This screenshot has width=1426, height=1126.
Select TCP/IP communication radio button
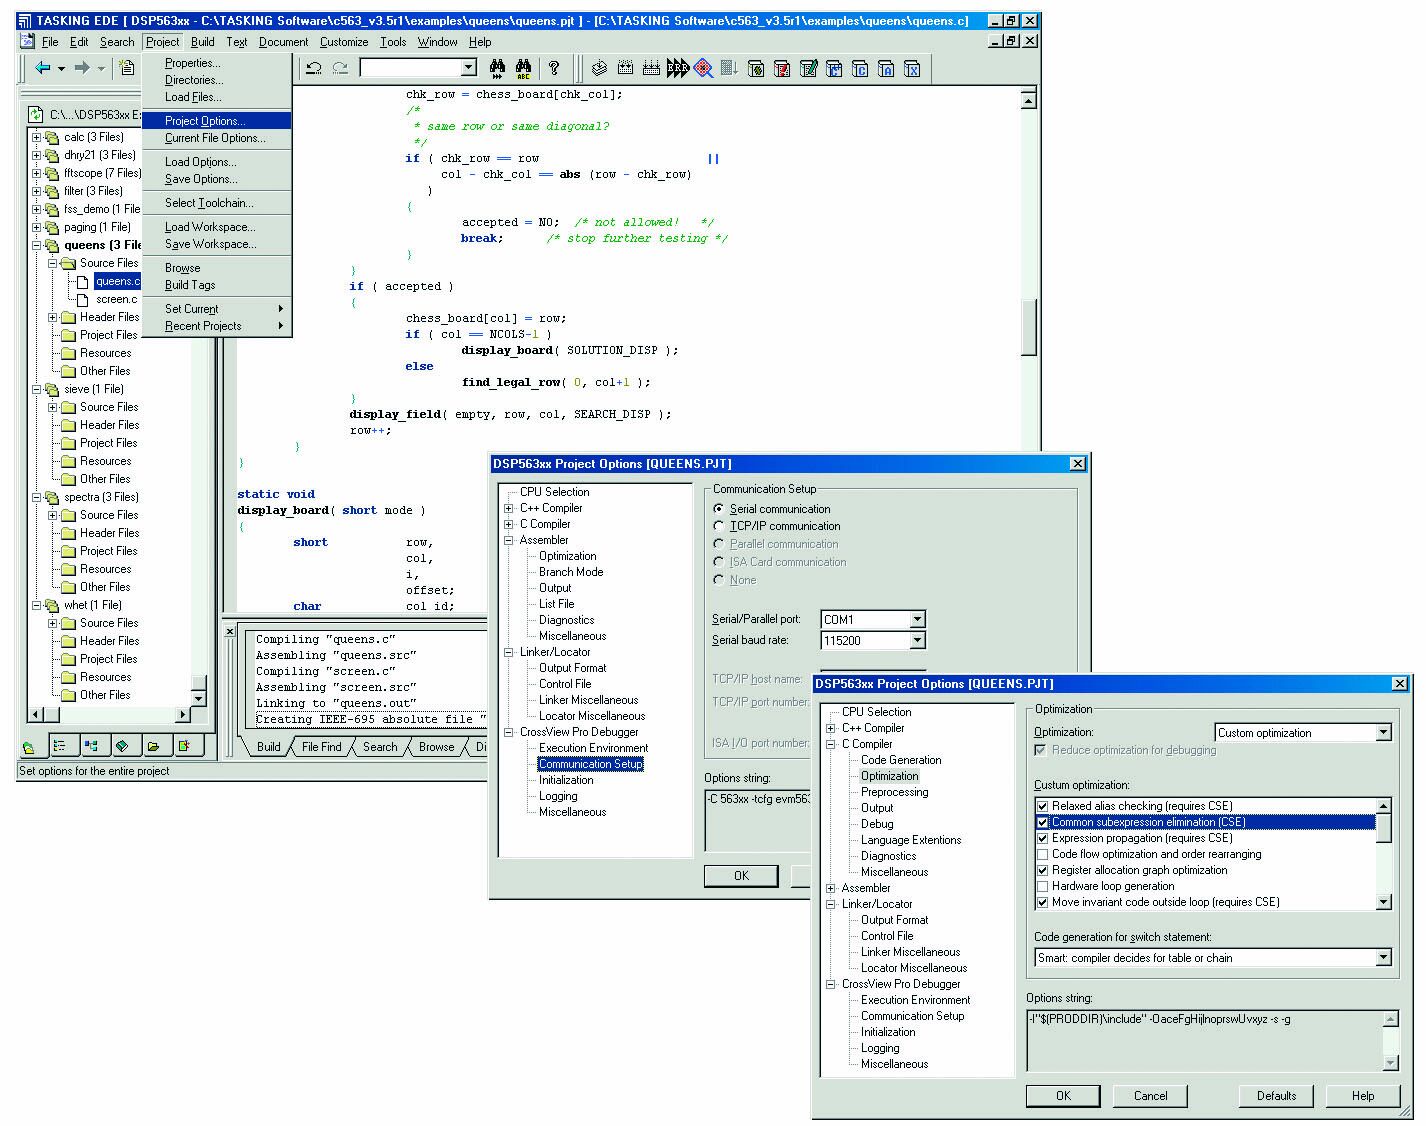(718, 526)
